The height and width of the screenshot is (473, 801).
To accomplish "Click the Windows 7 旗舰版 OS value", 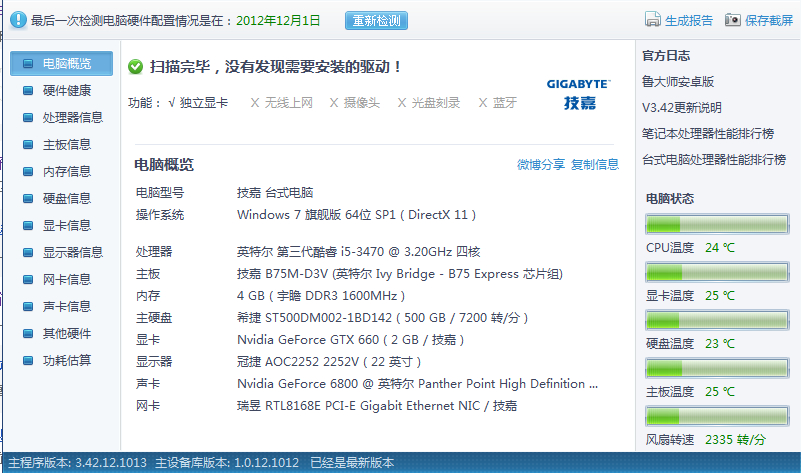I will click(x=357, y=215).
